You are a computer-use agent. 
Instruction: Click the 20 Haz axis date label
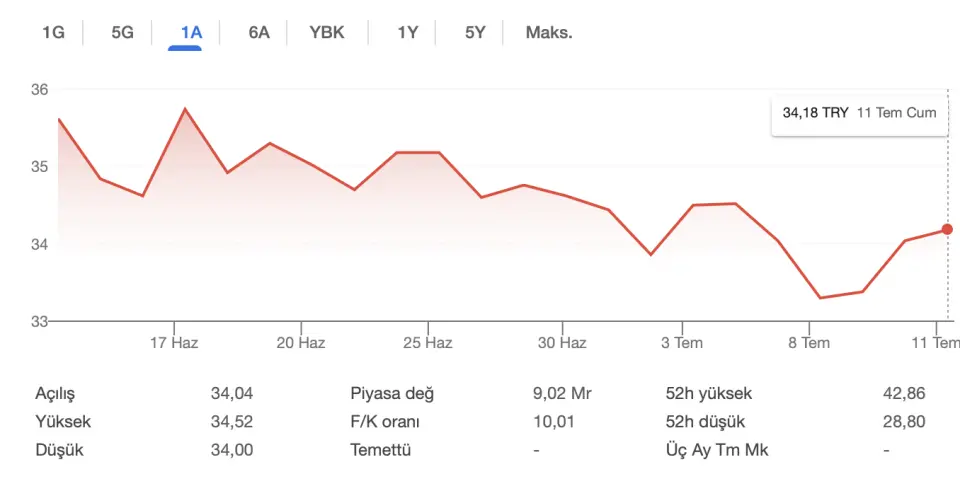301,343
